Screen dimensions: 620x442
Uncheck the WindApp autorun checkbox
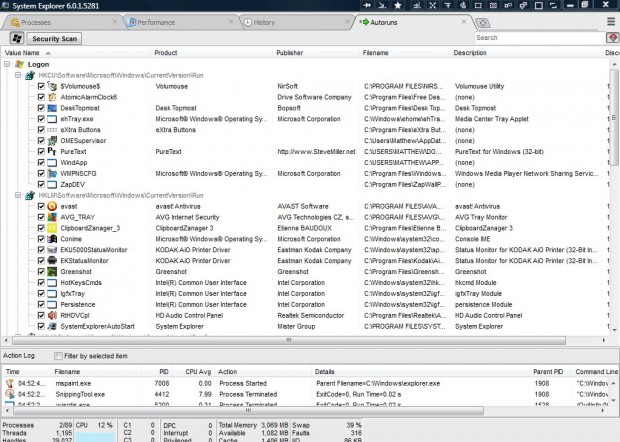click(41, 162)
